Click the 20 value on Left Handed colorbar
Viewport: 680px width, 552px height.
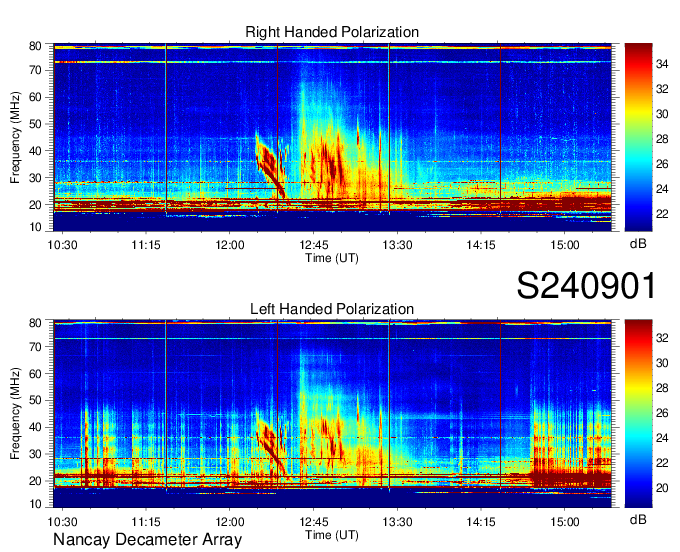tap(662, 488)
